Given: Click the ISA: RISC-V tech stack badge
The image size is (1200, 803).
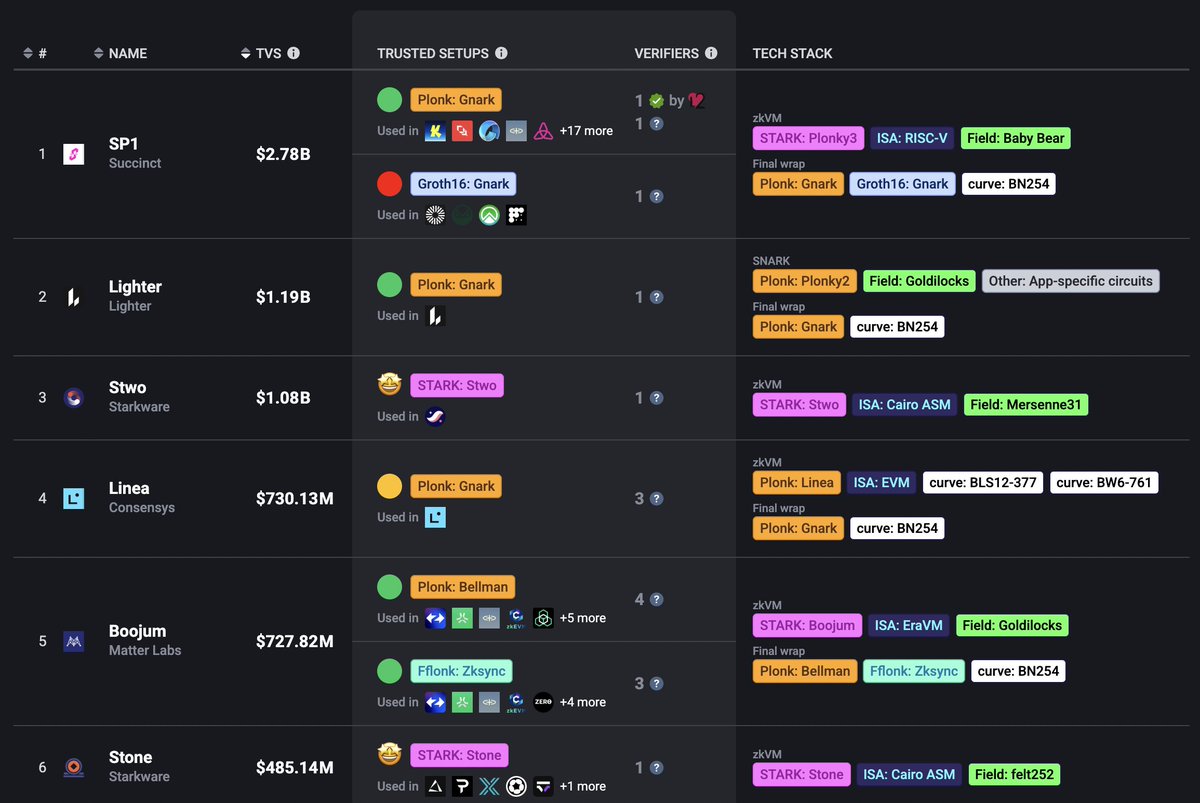Looking at the screenshot, I should click(913, 138).
